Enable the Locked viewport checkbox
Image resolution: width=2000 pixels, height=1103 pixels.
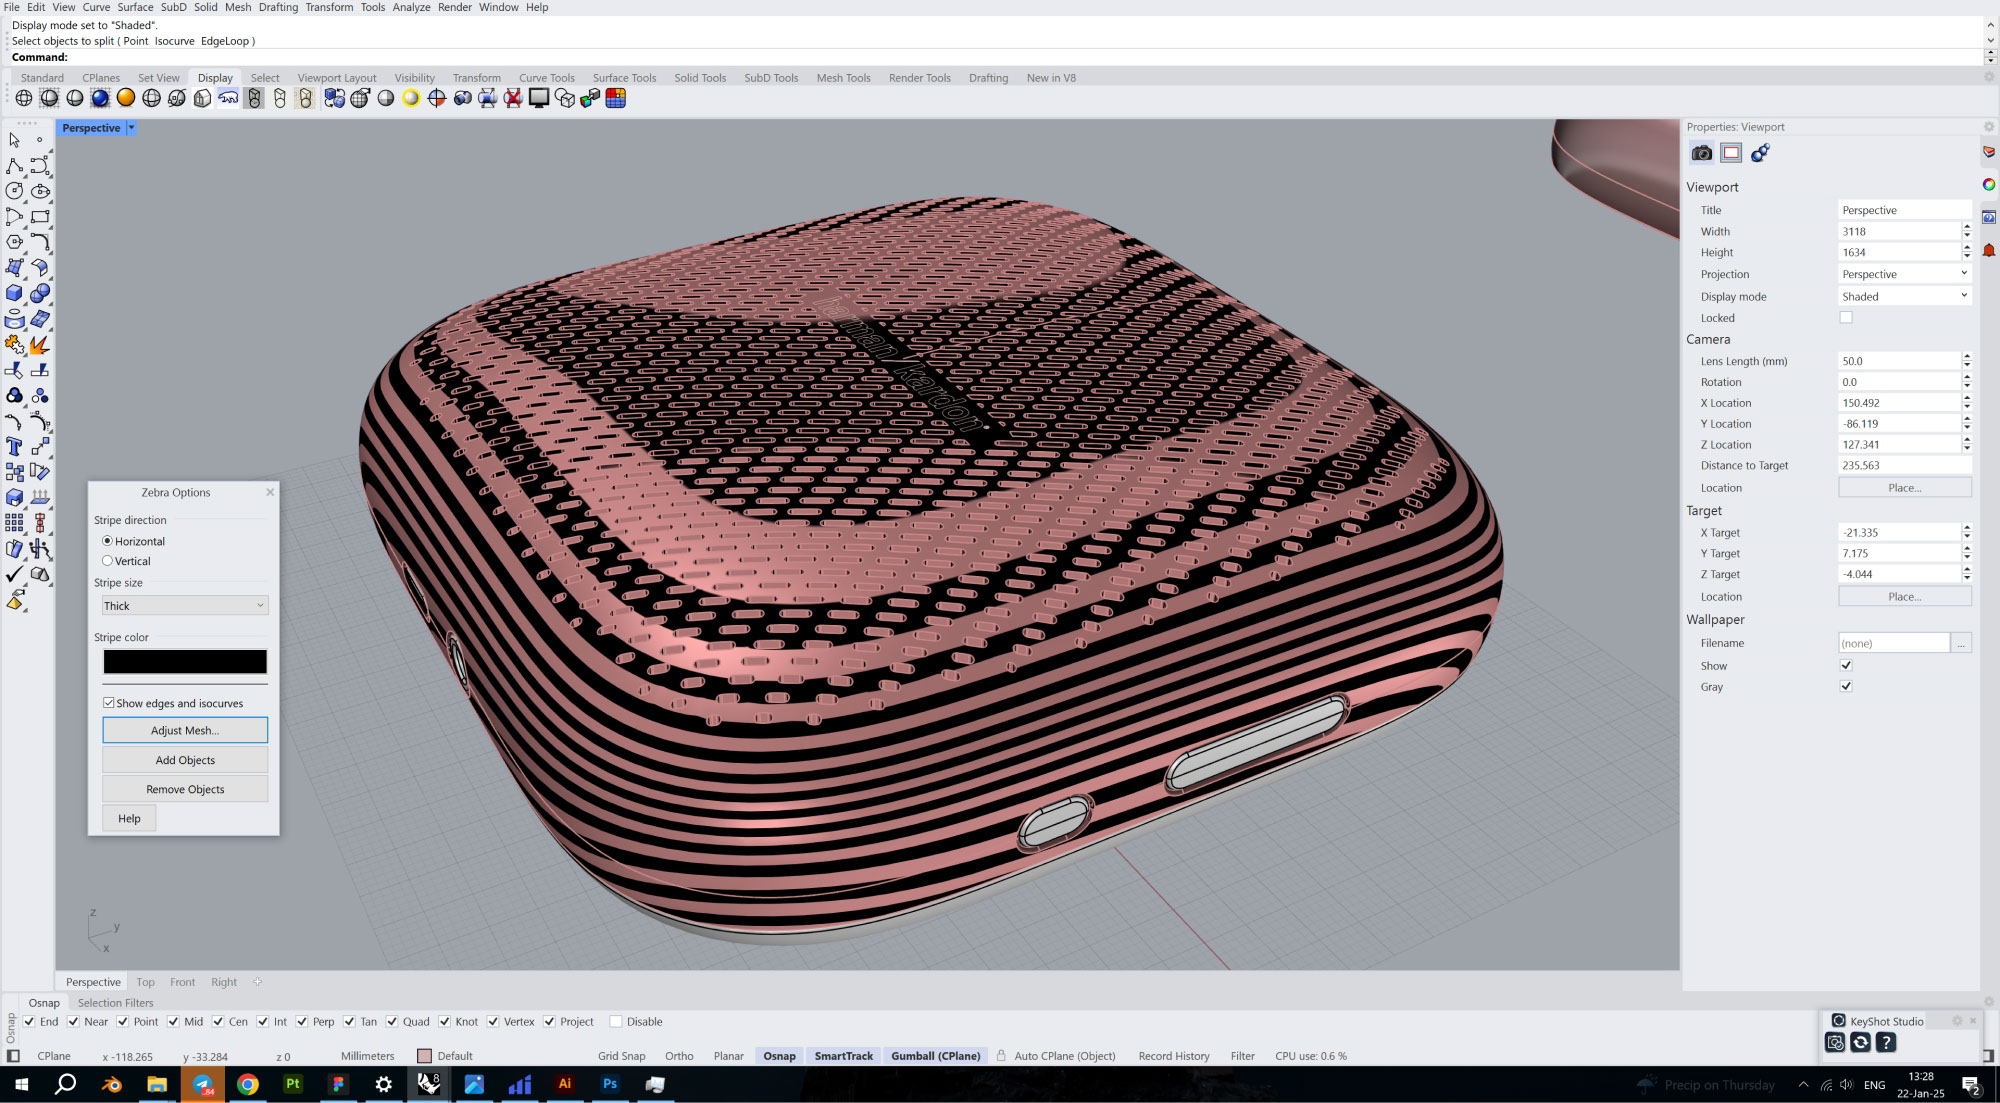tap(1846, 318)
